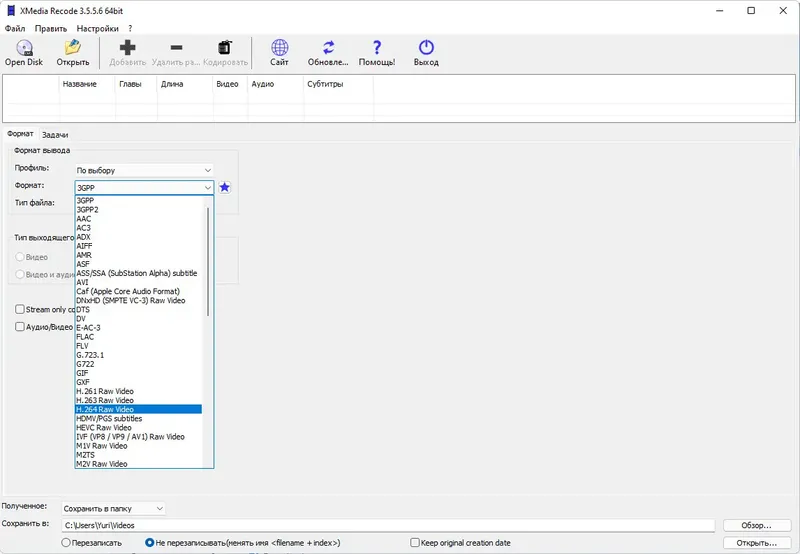Collapse the Формат combo box arrow
Viewport: 800px width, 554px height.
[208, 188]
